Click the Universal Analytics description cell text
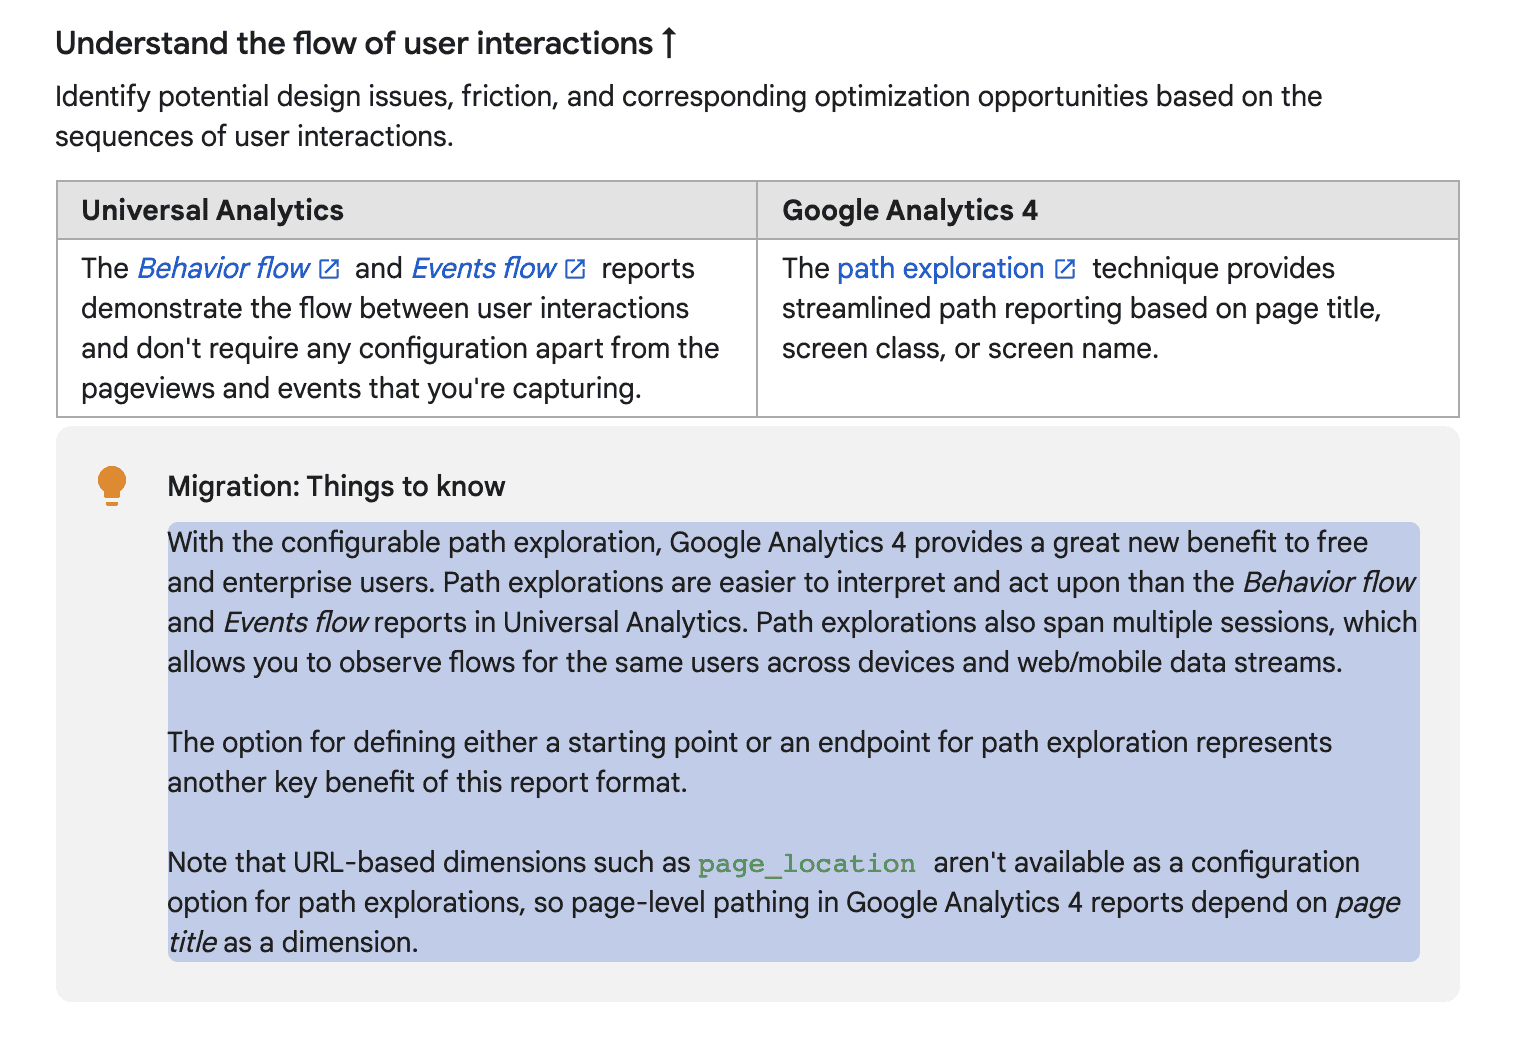This screenshot has width=1536, height=1050. click(x=400, y=328)
